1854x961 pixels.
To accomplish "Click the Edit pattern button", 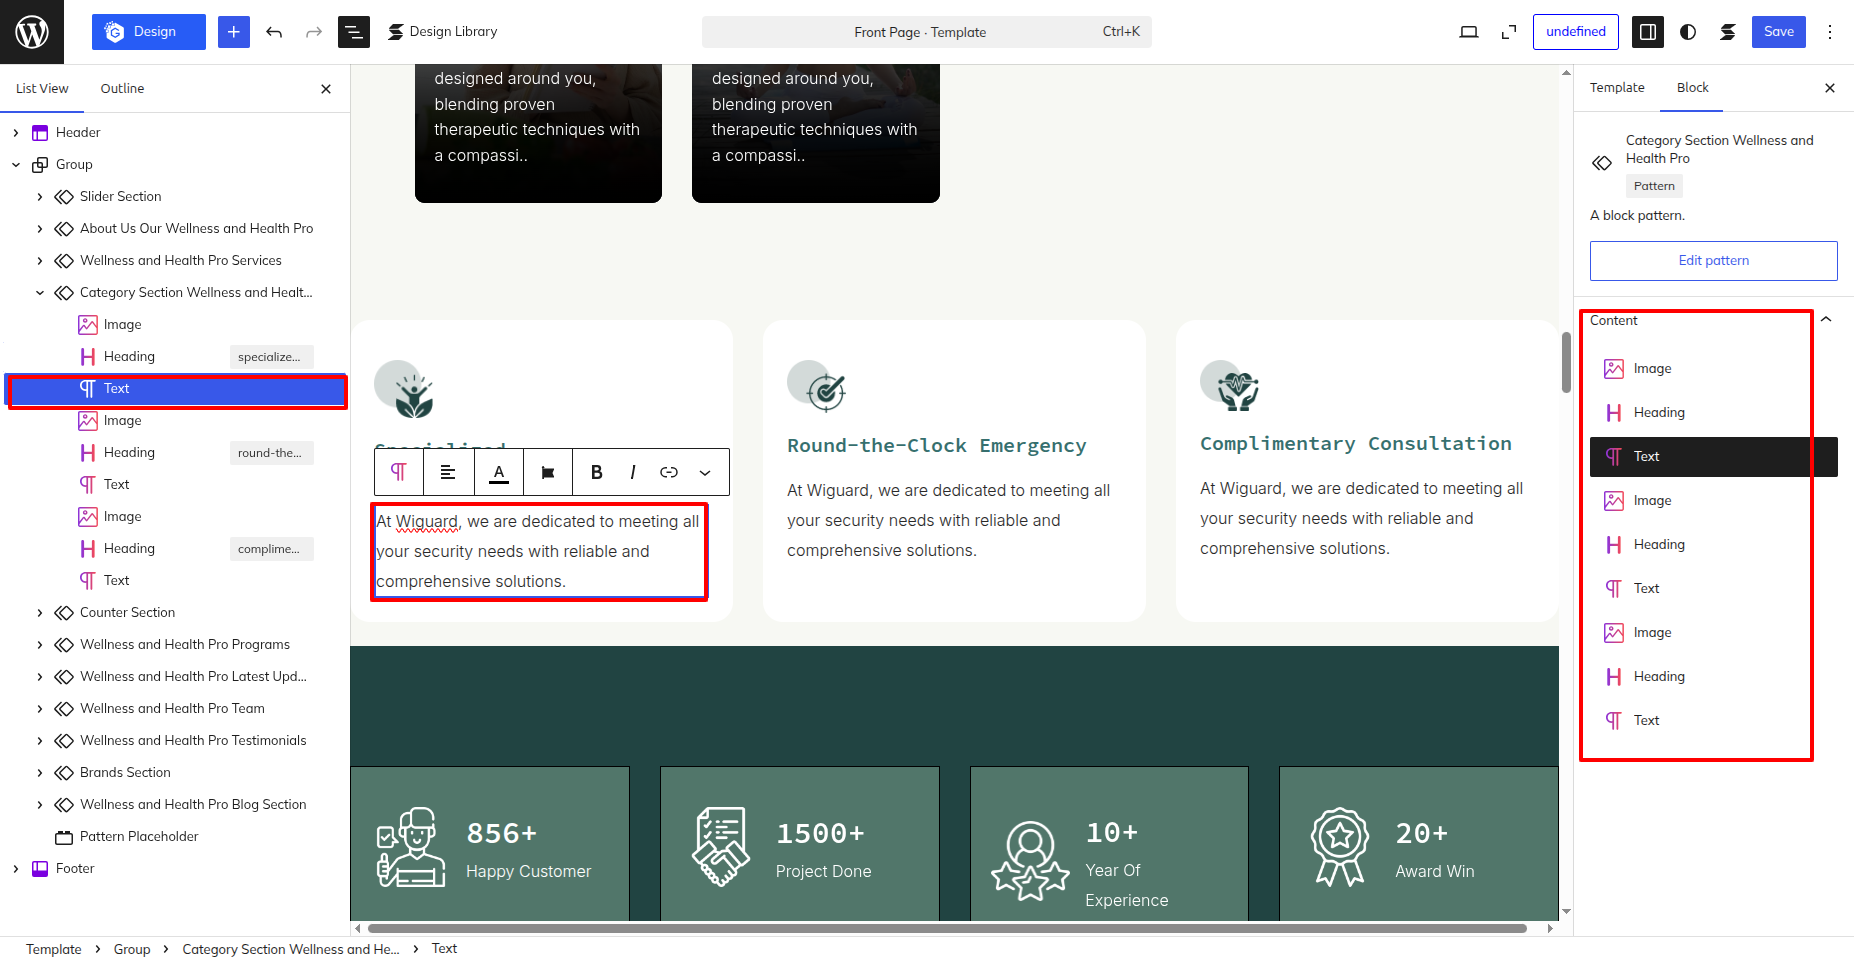I will point(1714,261).
